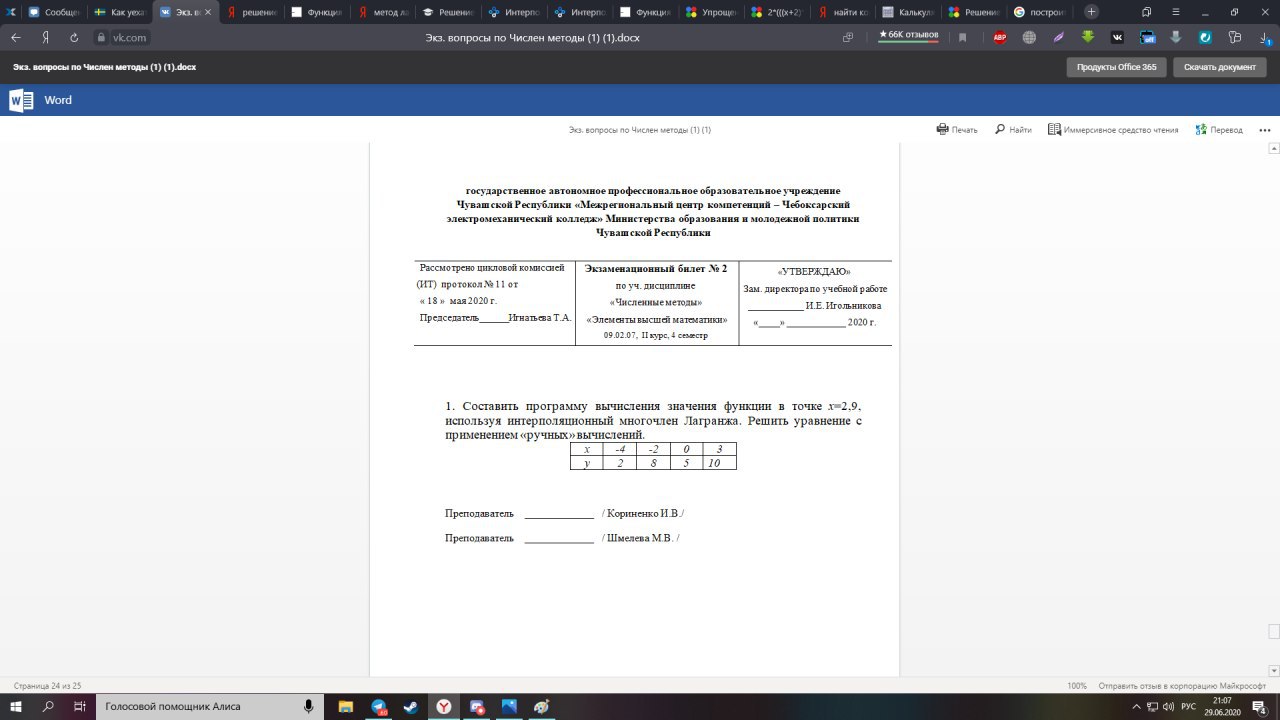The height and width of the screenshot is (720, 1280).
Task: Click Найти to search the document
Action: pyautogui.click(x=1013, y=130)
